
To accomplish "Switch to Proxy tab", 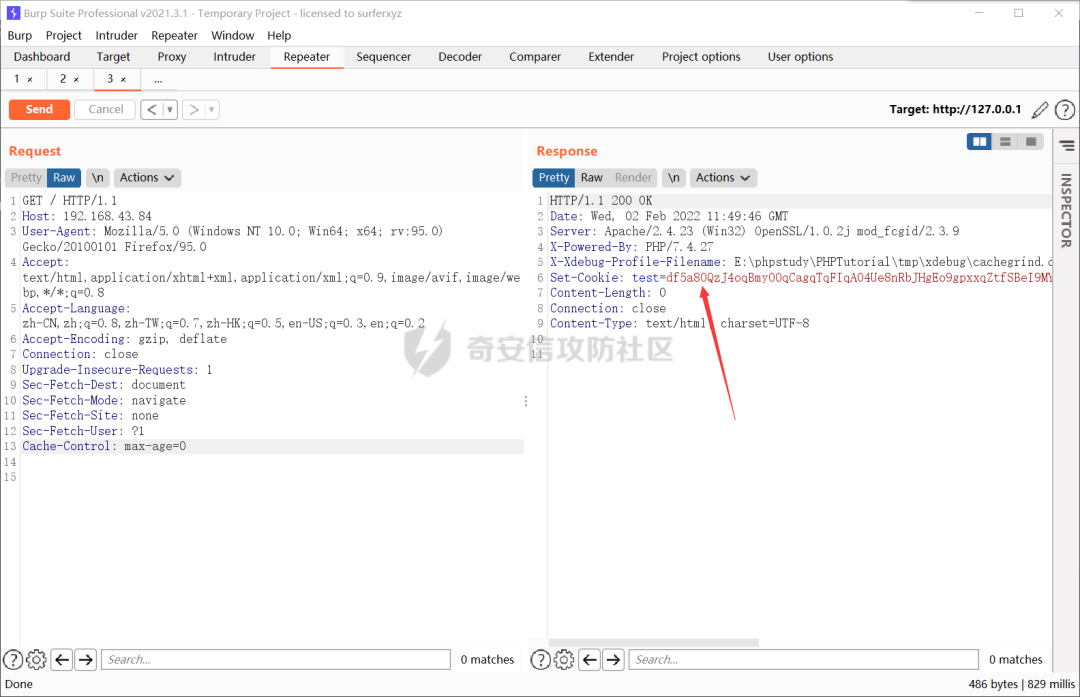I will [172, 56].
